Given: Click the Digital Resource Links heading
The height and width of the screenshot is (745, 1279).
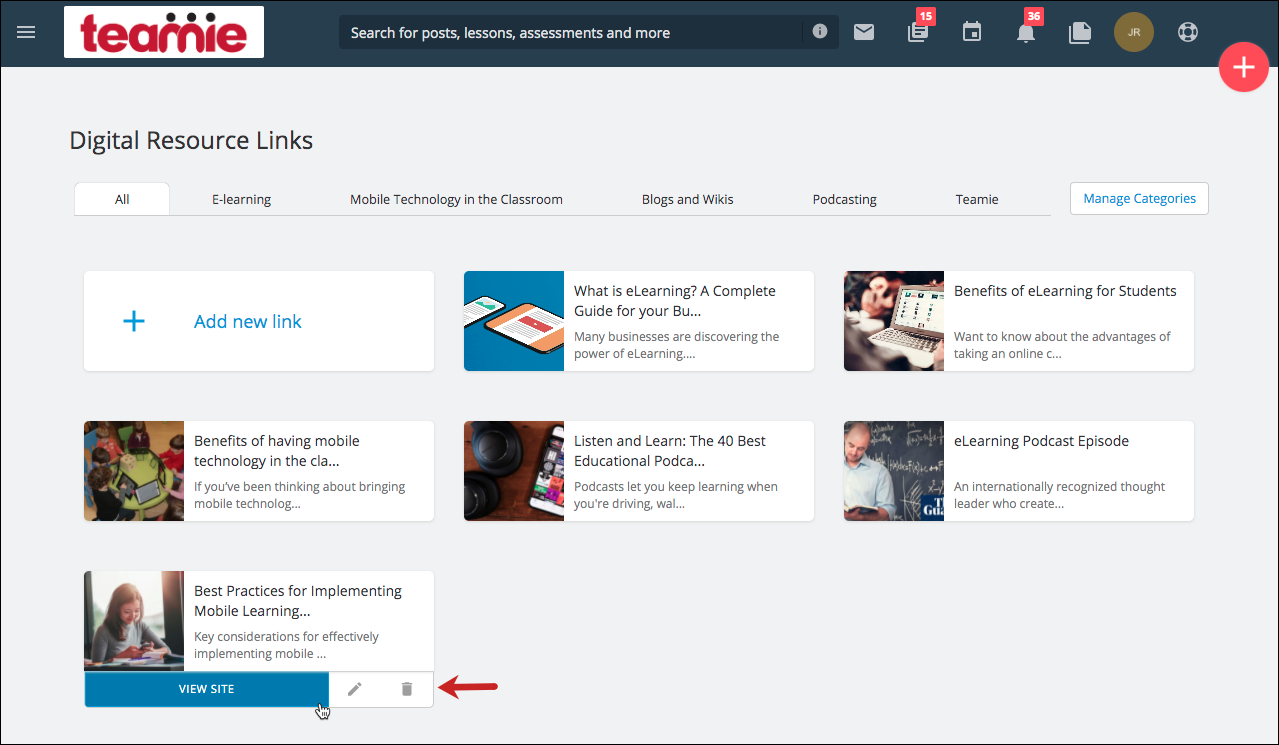Looking at the screenshot, I should pos(191,140).
